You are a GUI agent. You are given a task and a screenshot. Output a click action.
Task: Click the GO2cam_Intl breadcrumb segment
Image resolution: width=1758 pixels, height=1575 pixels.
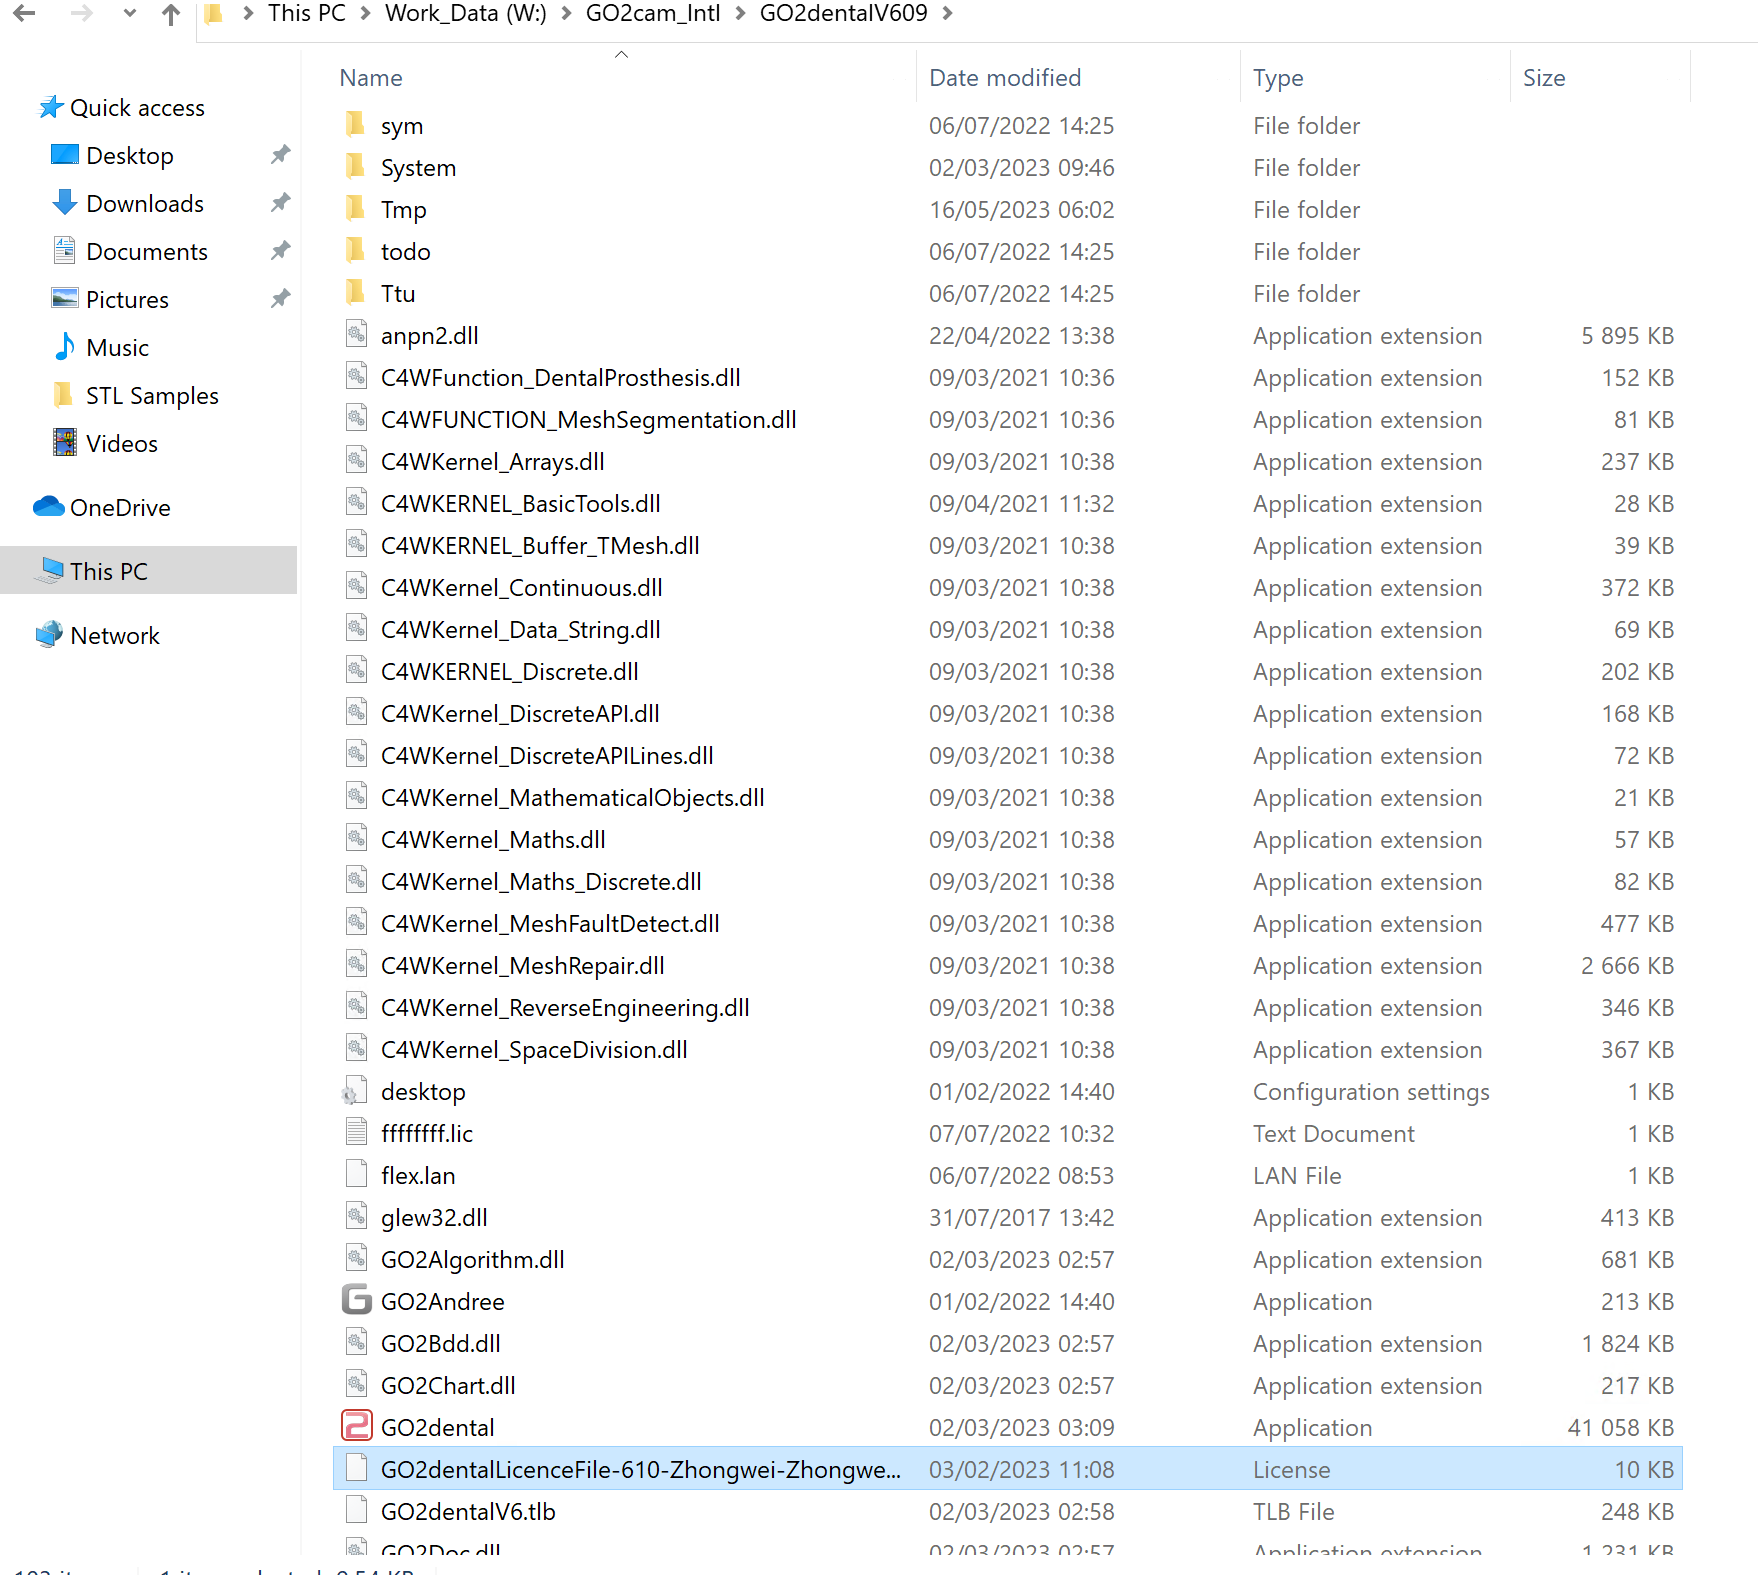pyautogui.click(x=652, y=14)
